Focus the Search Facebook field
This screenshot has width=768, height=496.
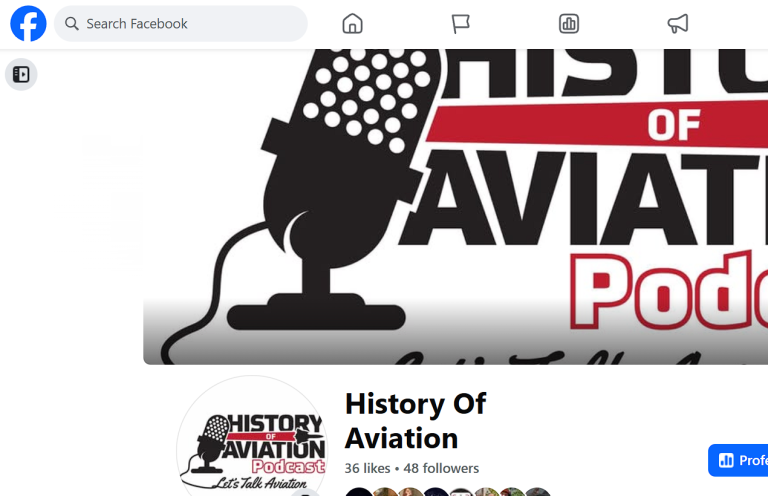click(181, 24)
